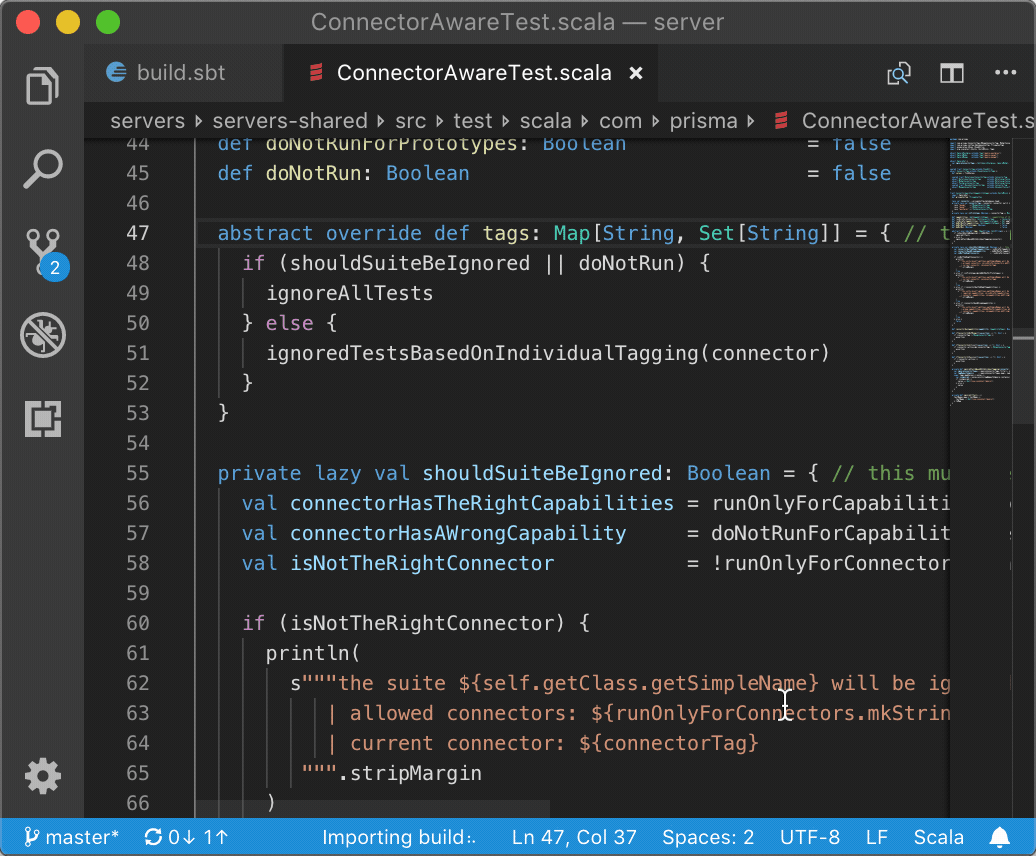Change indentation via Spaces: 2
Image resolution: width=1036 pixels, height=856 pixels.
pos(708,837)
